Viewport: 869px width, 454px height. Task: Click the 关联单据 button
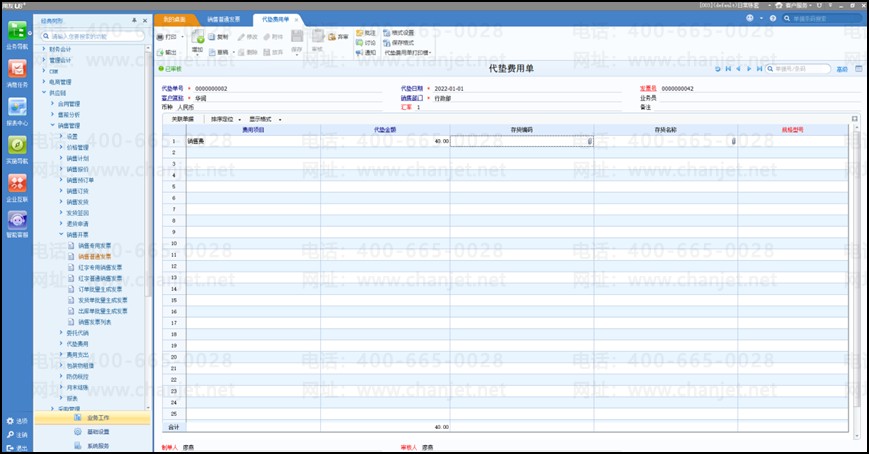point(181,119)
